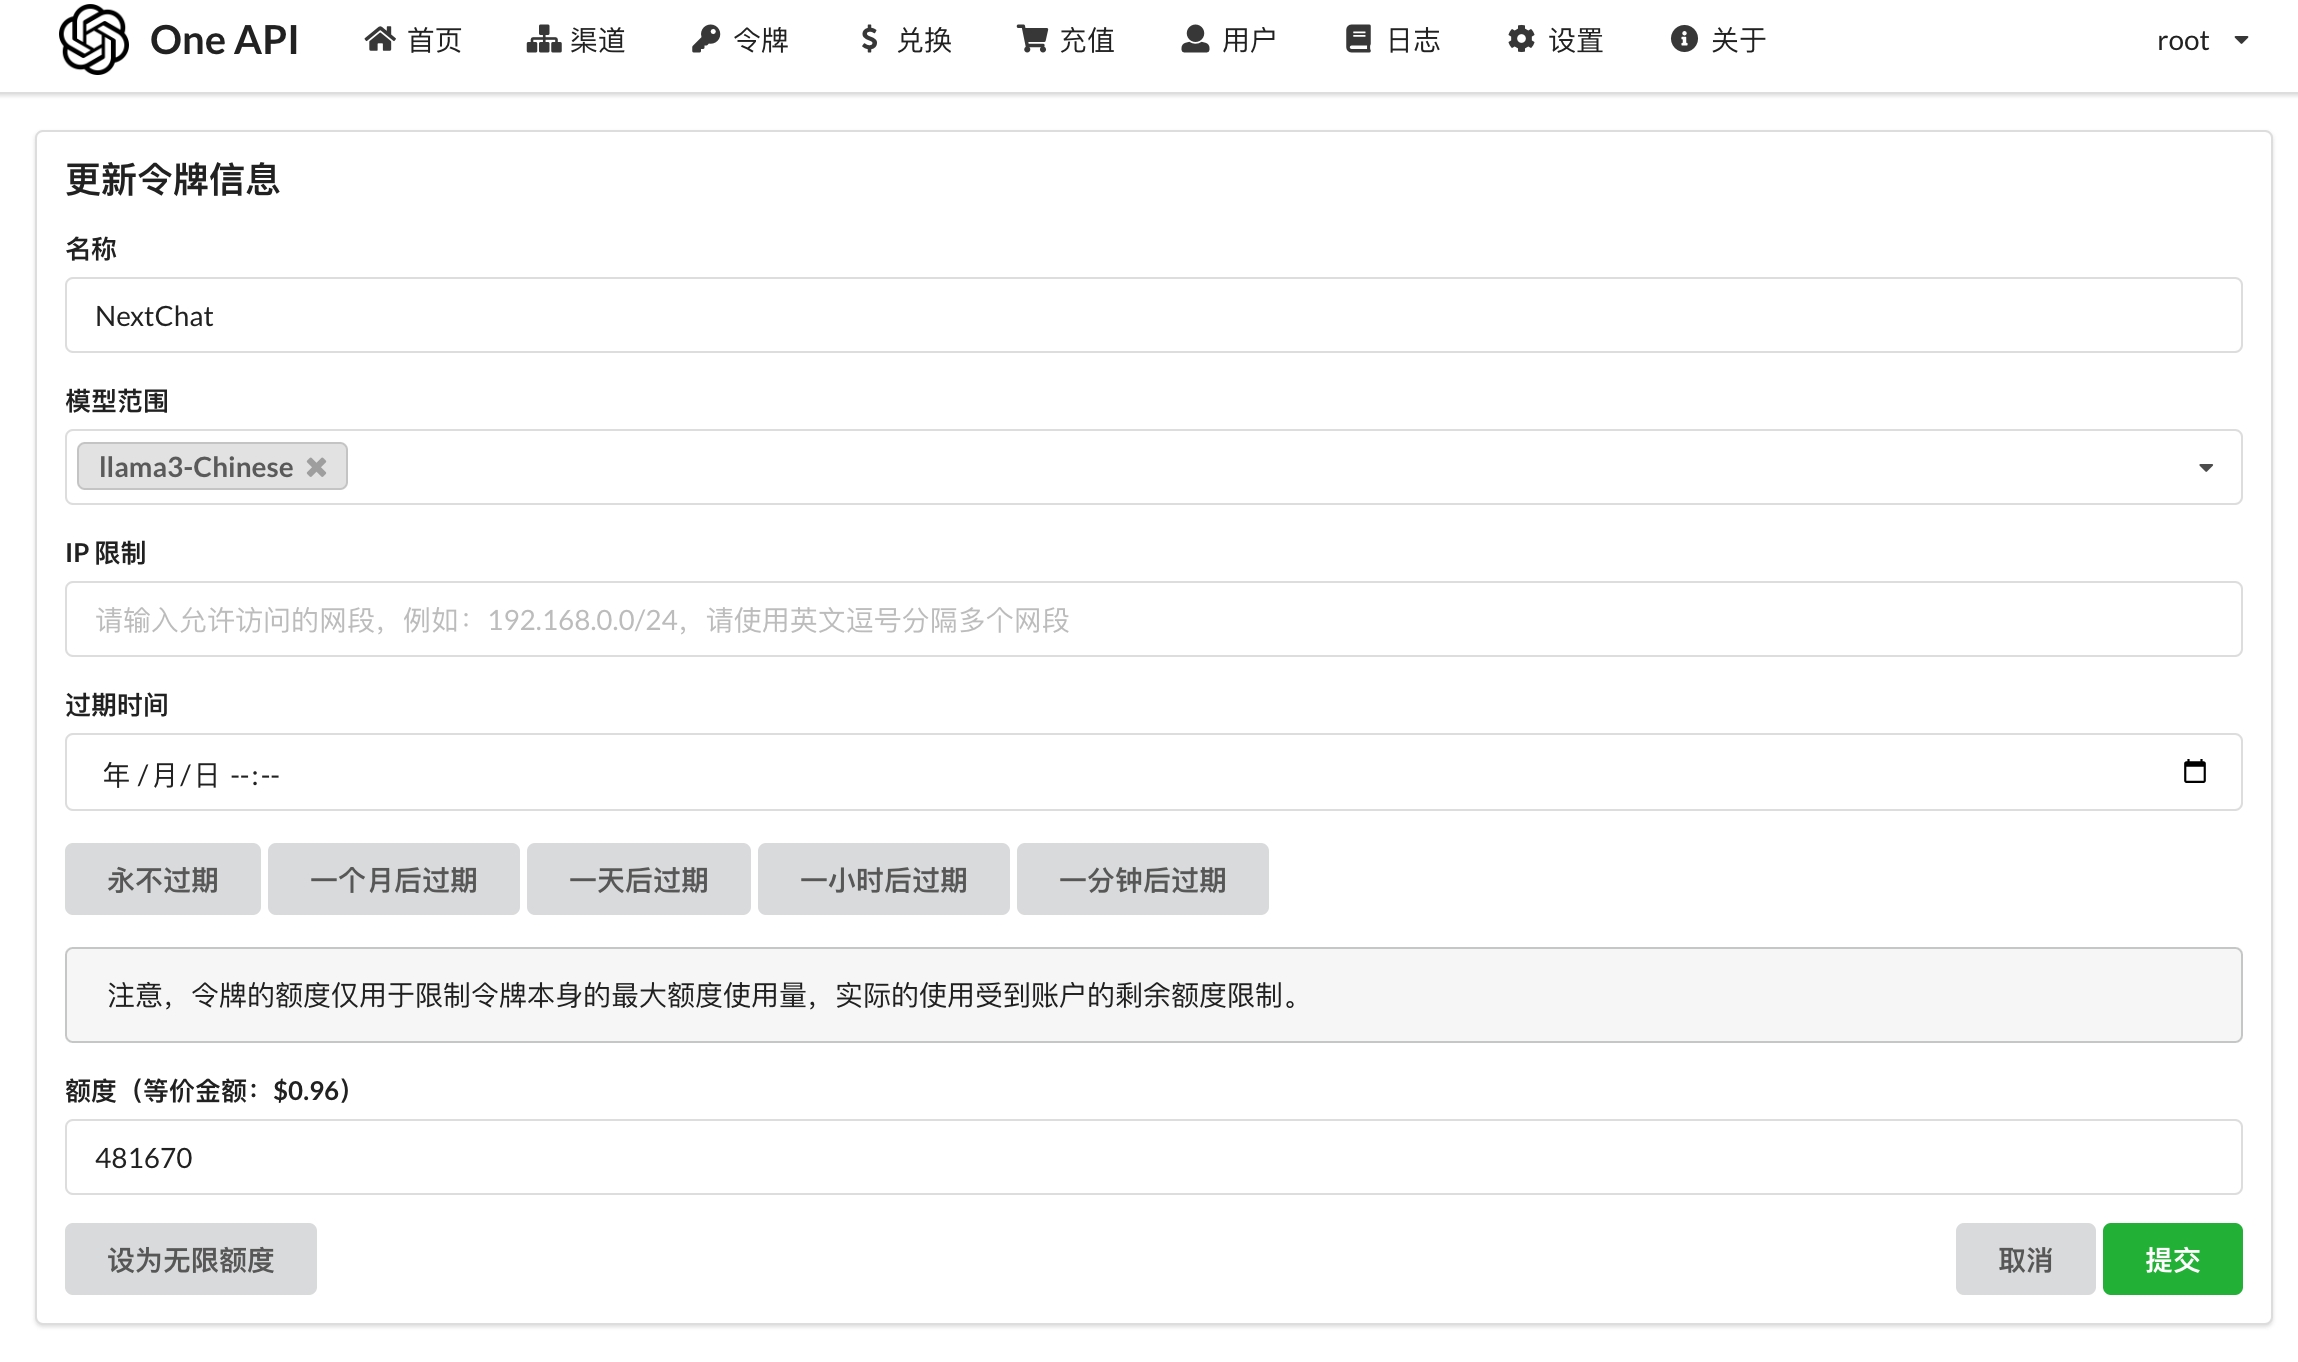
Task: Open the 用户 users page
Action: (x=1228, y=40)
